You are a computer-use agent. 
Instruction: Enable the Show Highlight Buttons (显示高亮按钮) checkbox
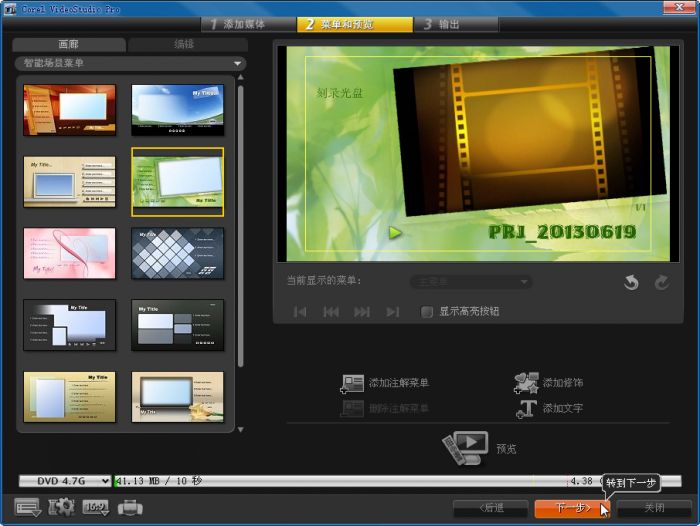[x=427, y=312]
